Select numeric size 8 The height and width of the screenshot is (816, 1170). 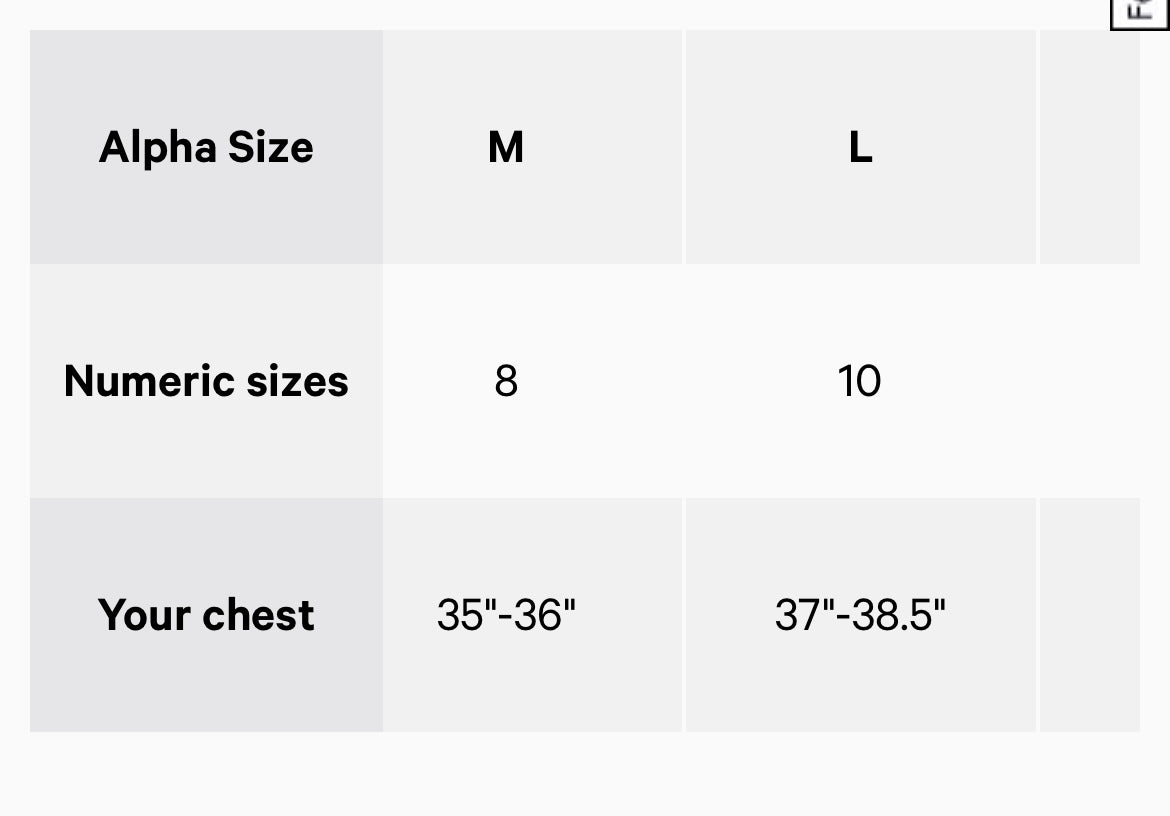(x=506, y=381)
